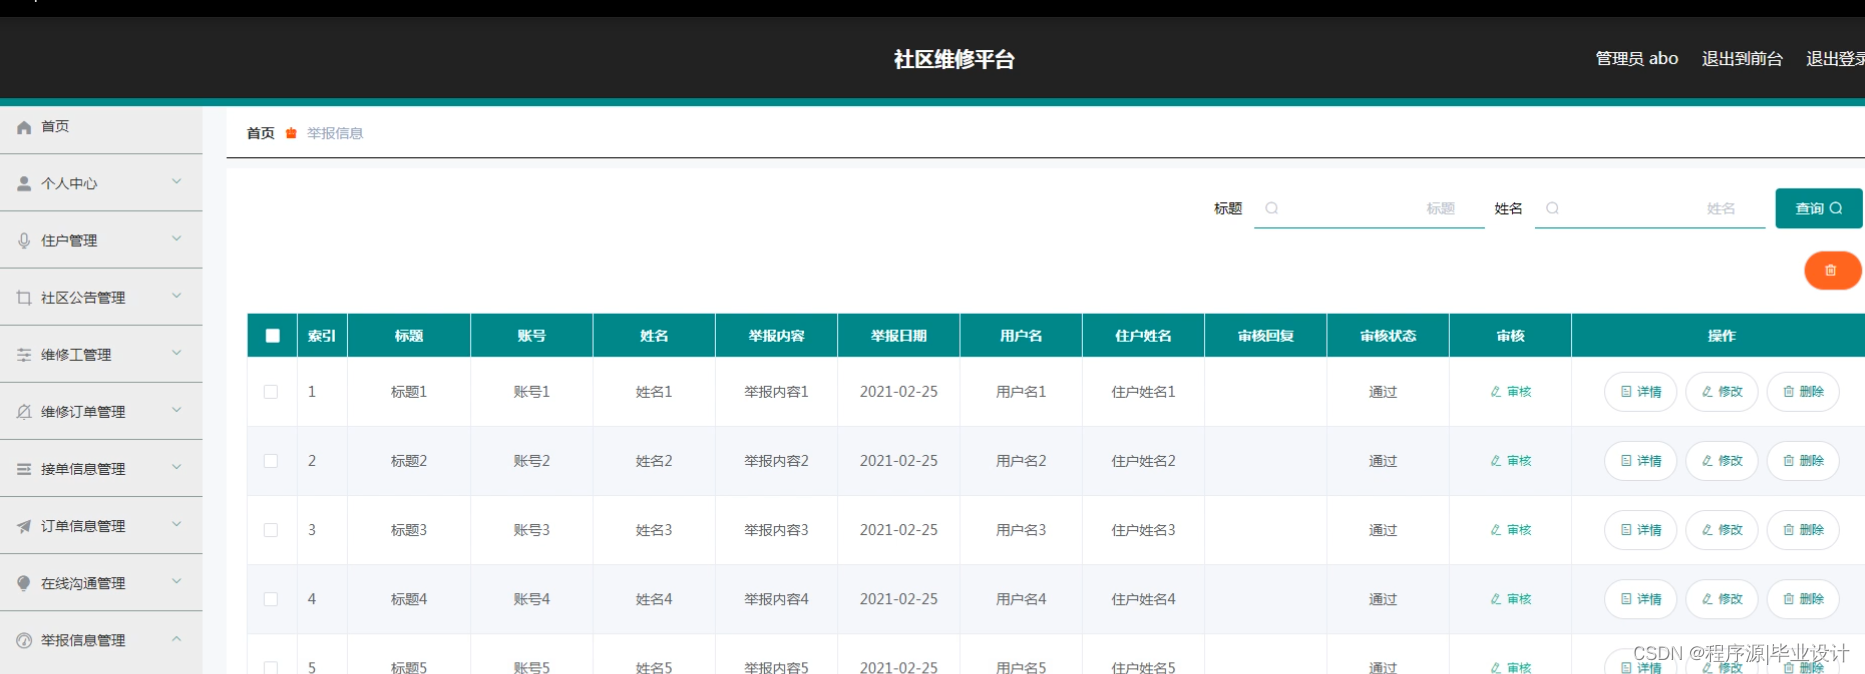Select all rows with header checkbox
The width and height of the screenshot is (1865, 674).
272,336
